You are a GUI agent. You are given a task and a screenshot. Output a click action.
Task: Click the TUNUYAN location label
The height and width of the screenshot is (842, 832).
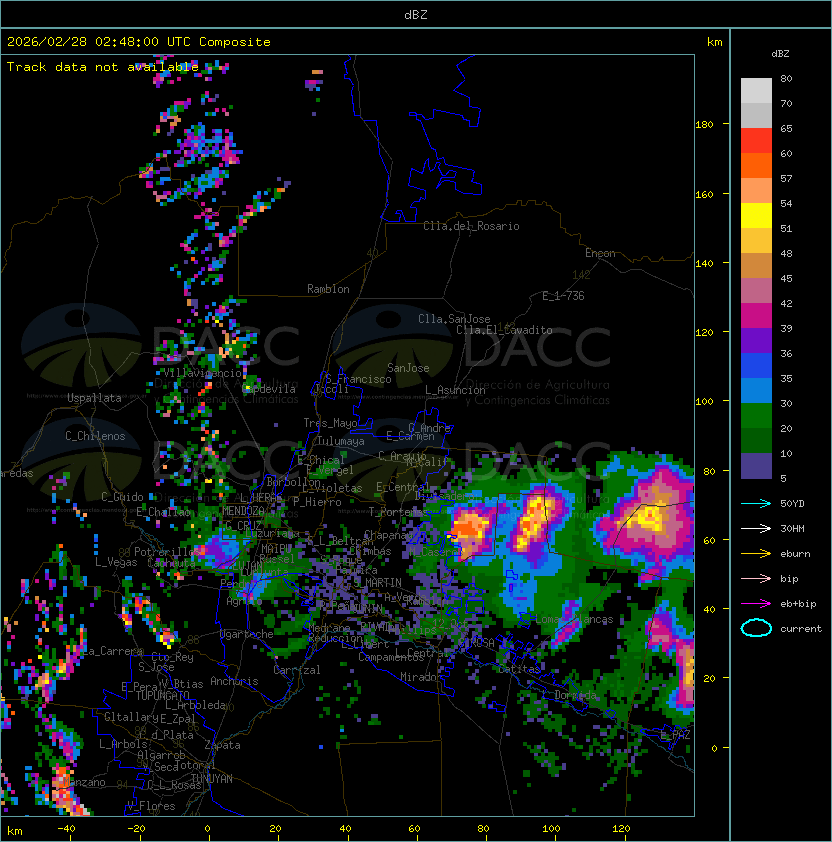pyautogui.click(x=212, y=779)
